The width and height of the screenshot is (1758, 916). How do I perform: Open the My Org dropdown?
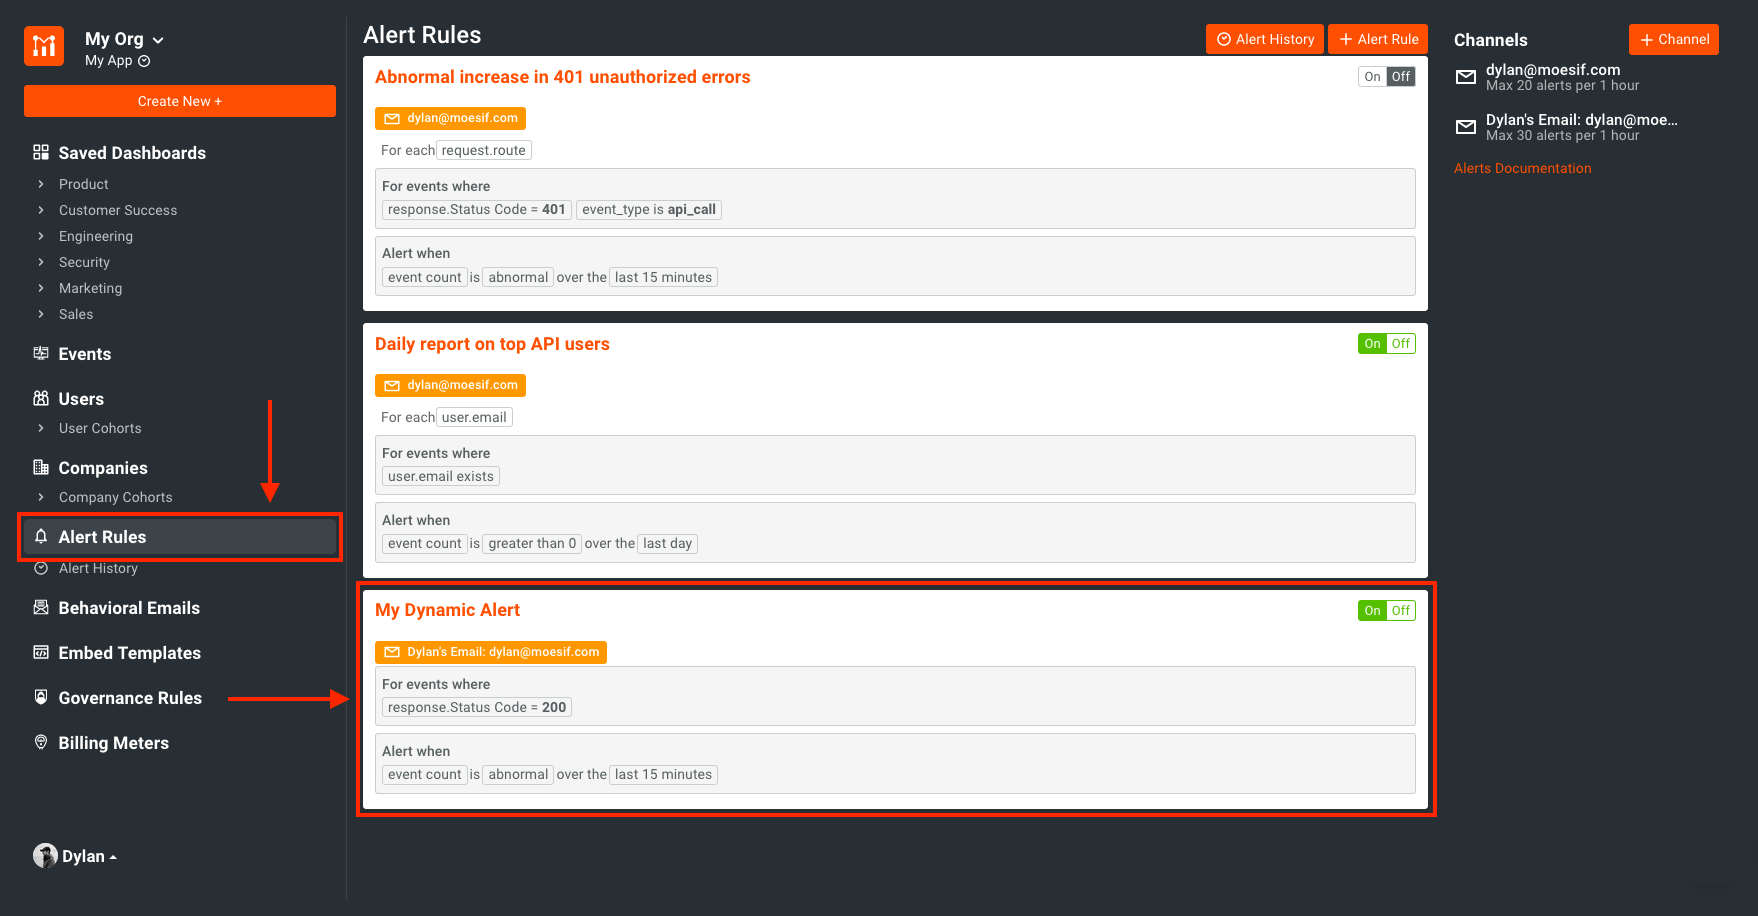tap(122, 38)
